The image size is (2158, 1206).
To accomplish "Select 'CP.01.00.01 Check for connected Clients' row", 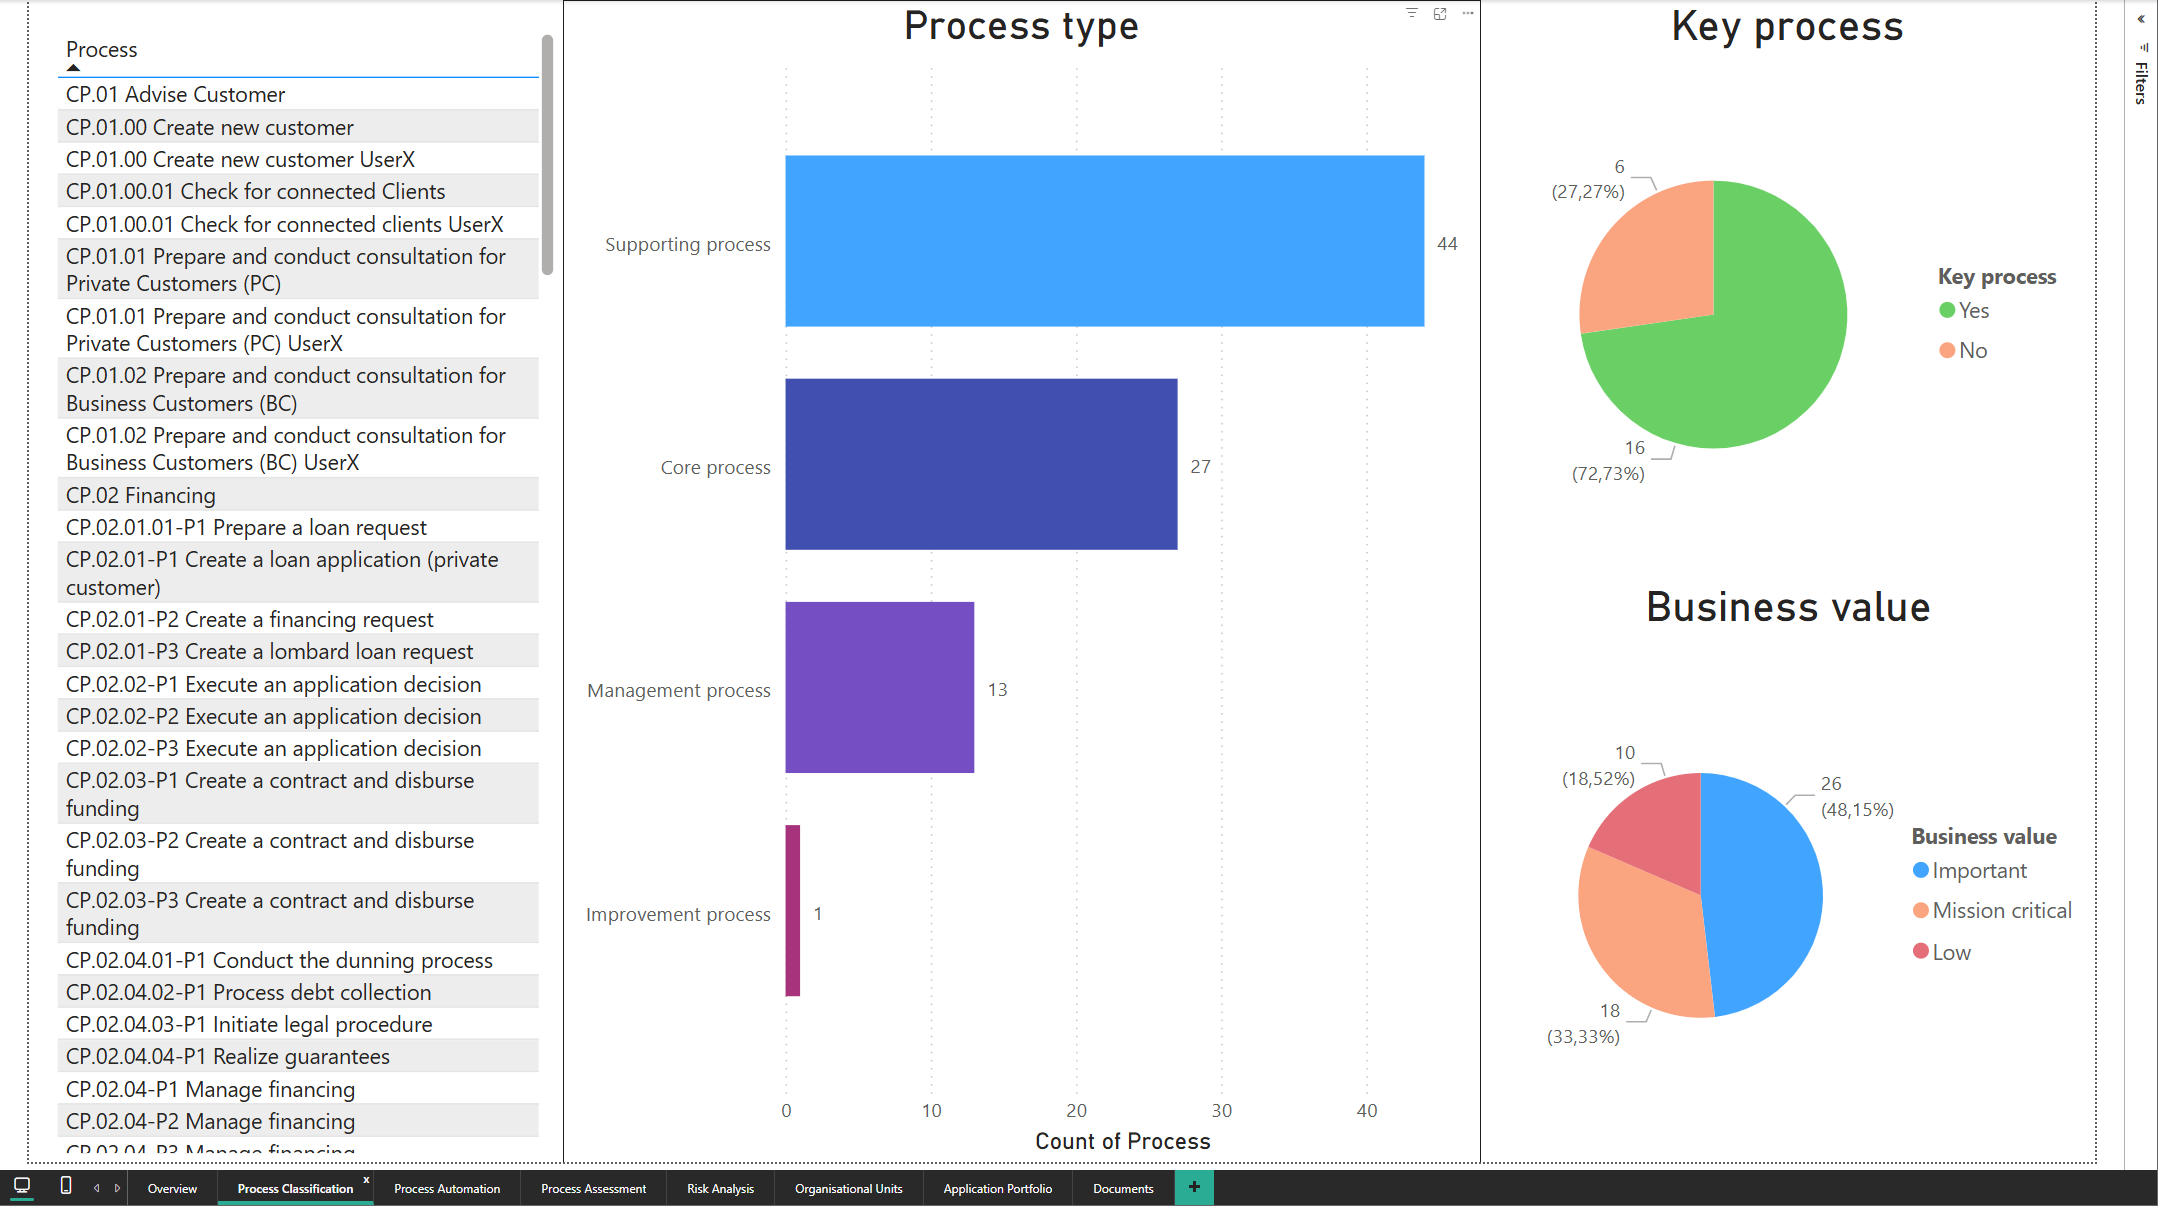I will tap(298, 191).
